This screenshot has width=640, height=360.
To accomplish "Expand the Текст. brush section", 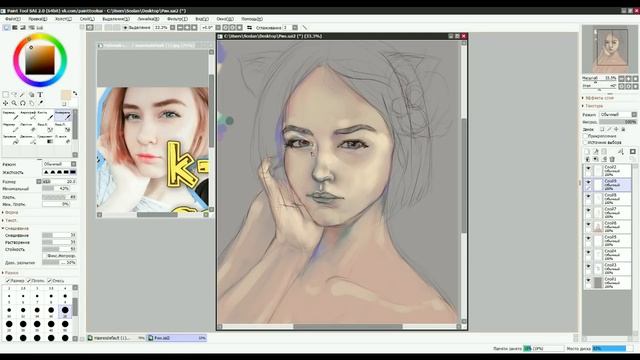I will 11,220.
